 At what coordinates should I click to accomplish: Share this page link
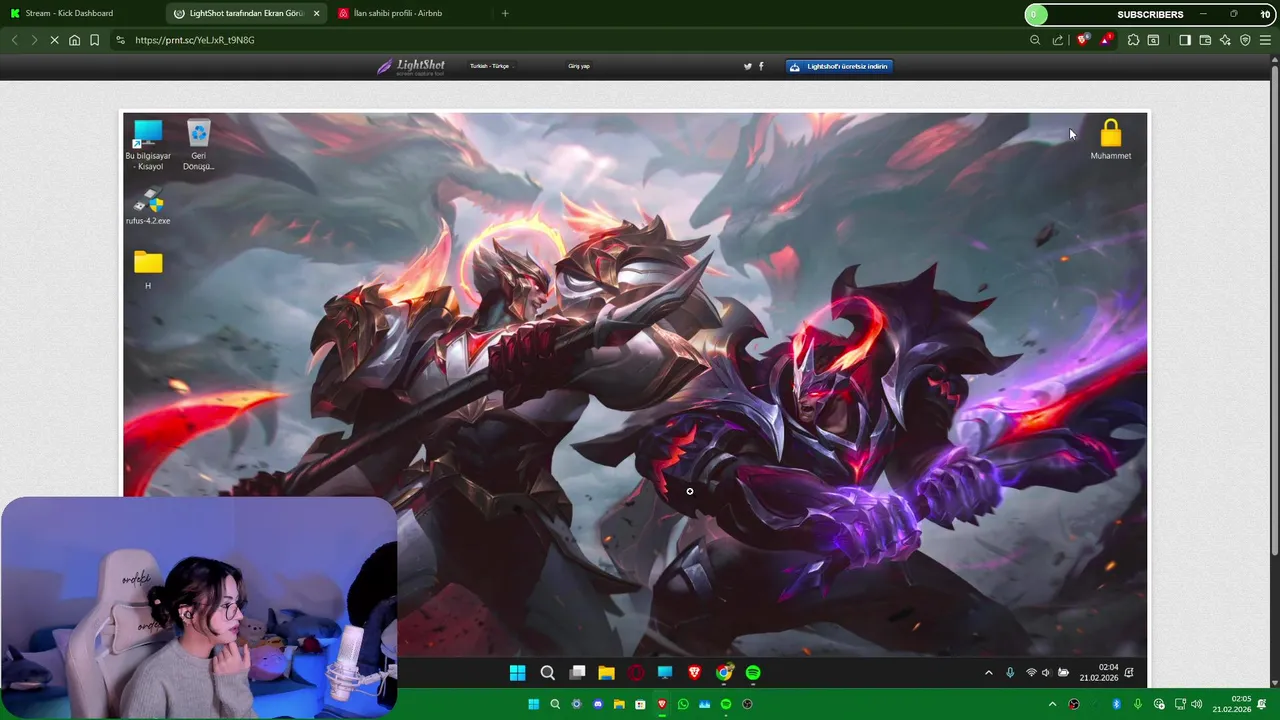(1058, 40)
